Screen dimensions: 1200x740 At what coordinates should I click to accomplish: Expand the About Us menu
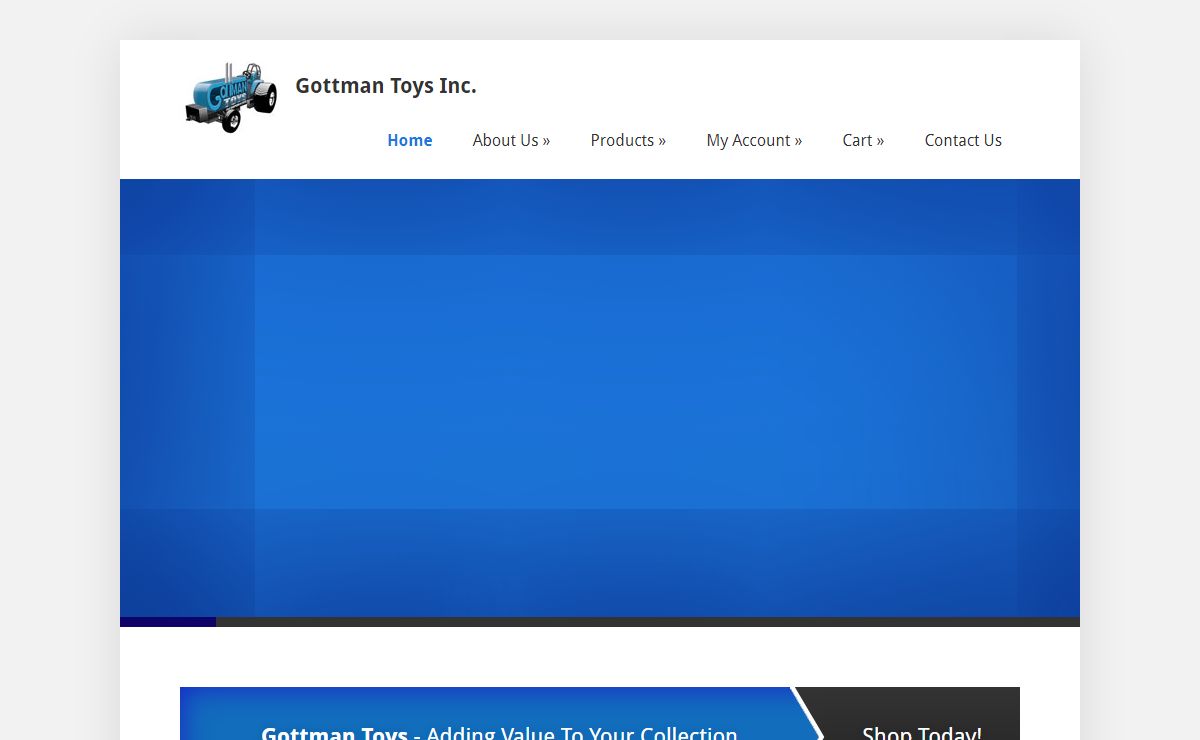tap(511, 140)
